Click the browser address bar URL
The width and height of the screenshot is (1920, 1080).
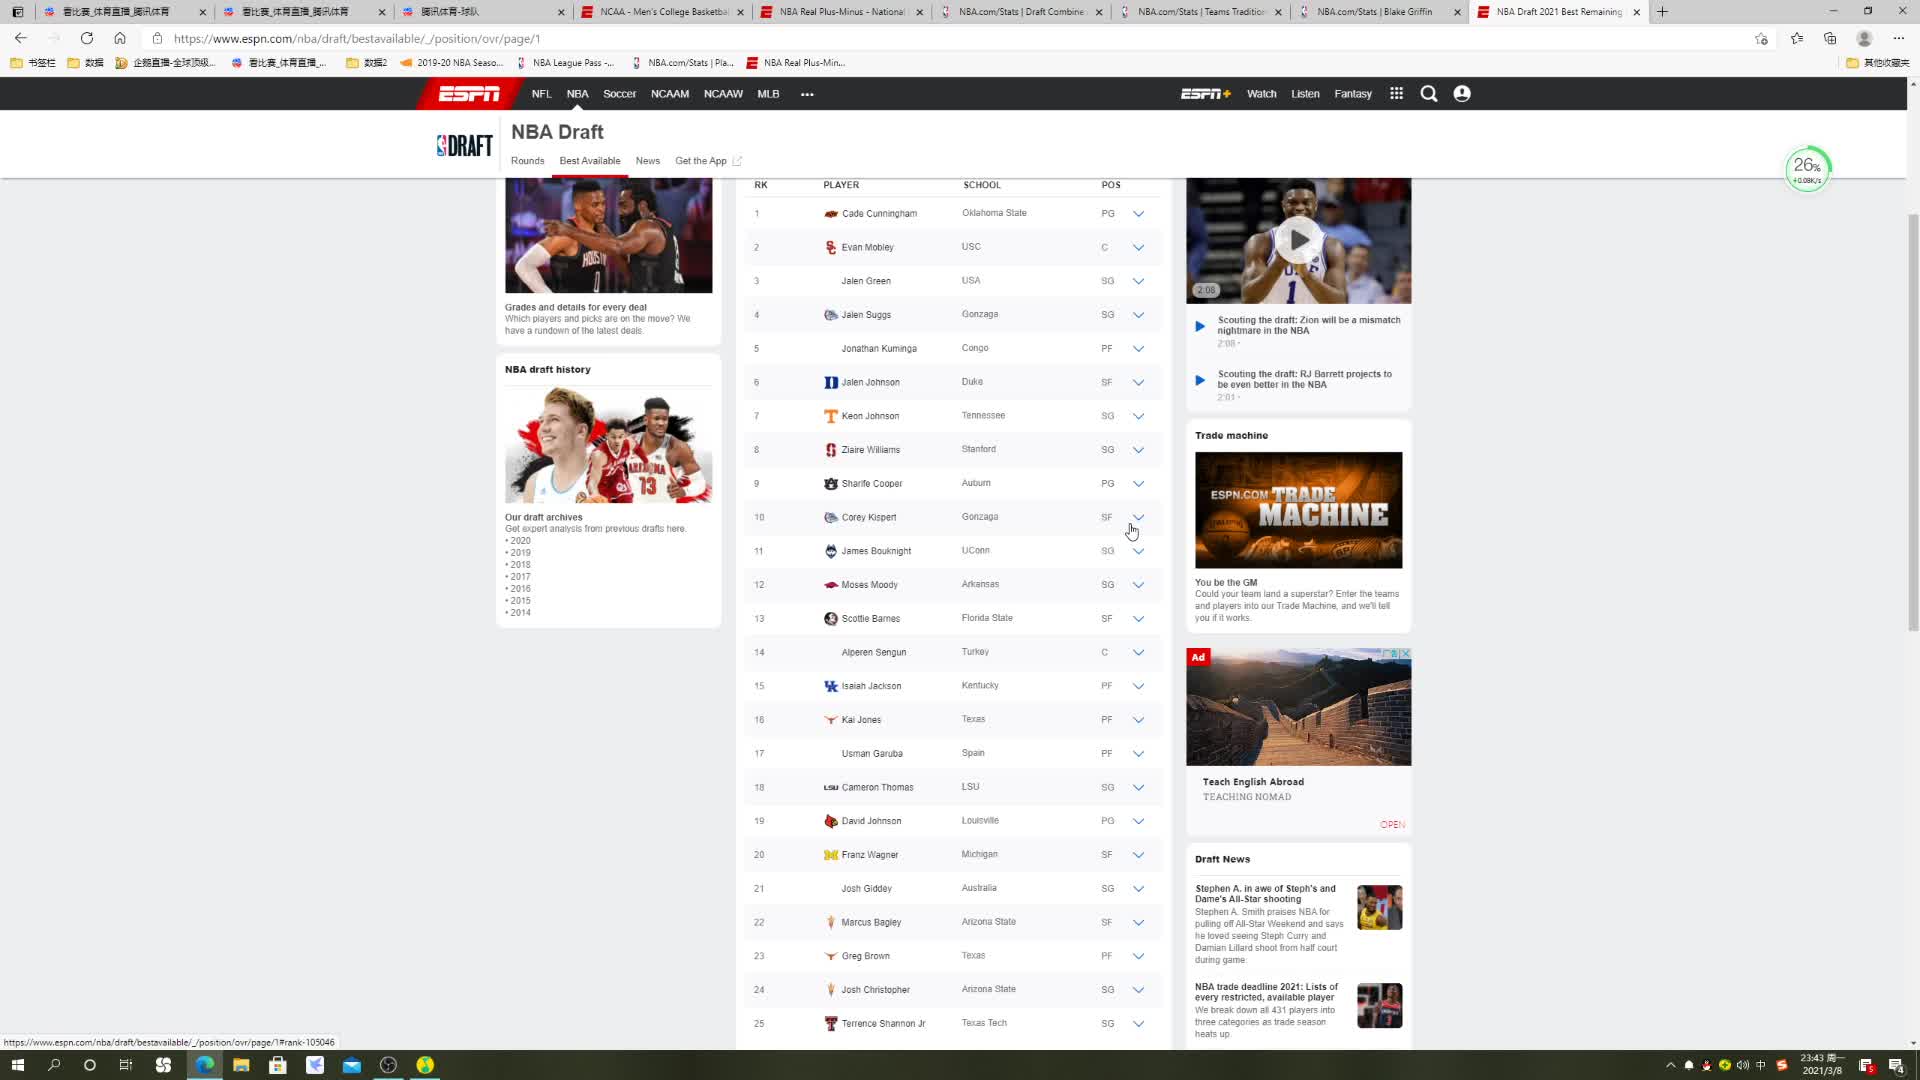point(356,38)
